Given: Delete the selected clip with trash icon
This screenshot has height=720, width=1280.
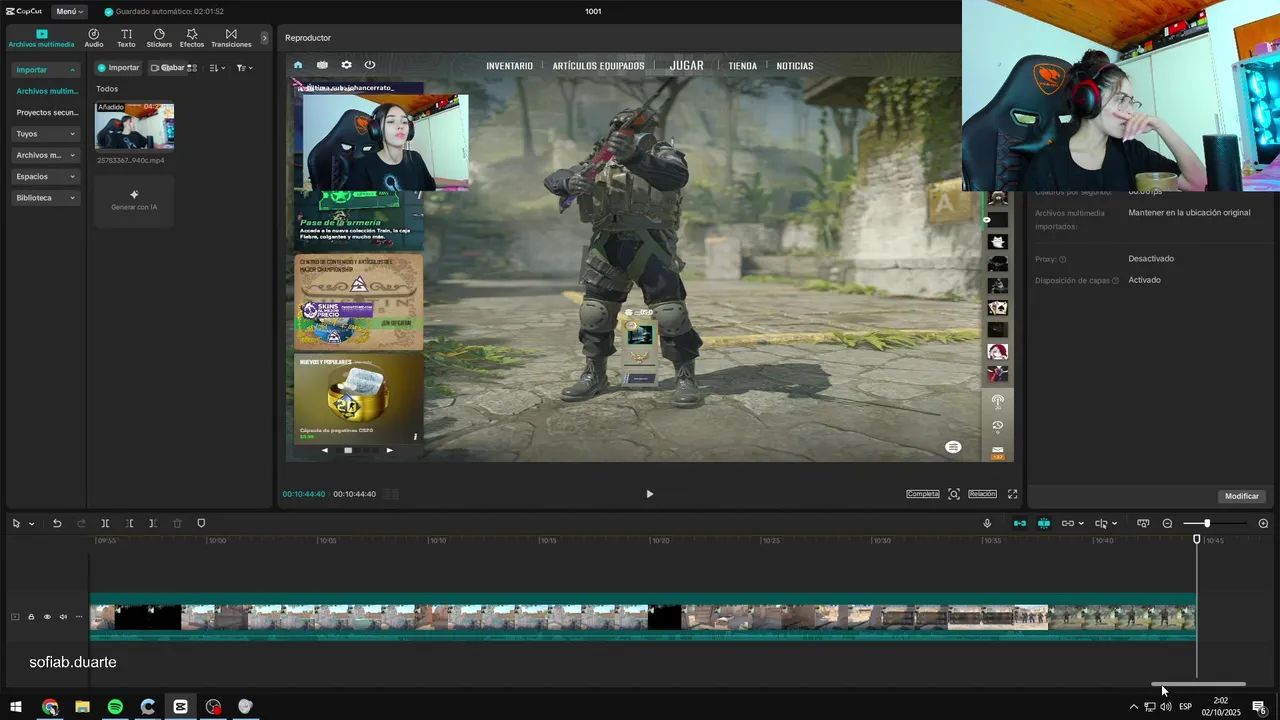Looking at the screenshot, I should click(x=177, y=524).
